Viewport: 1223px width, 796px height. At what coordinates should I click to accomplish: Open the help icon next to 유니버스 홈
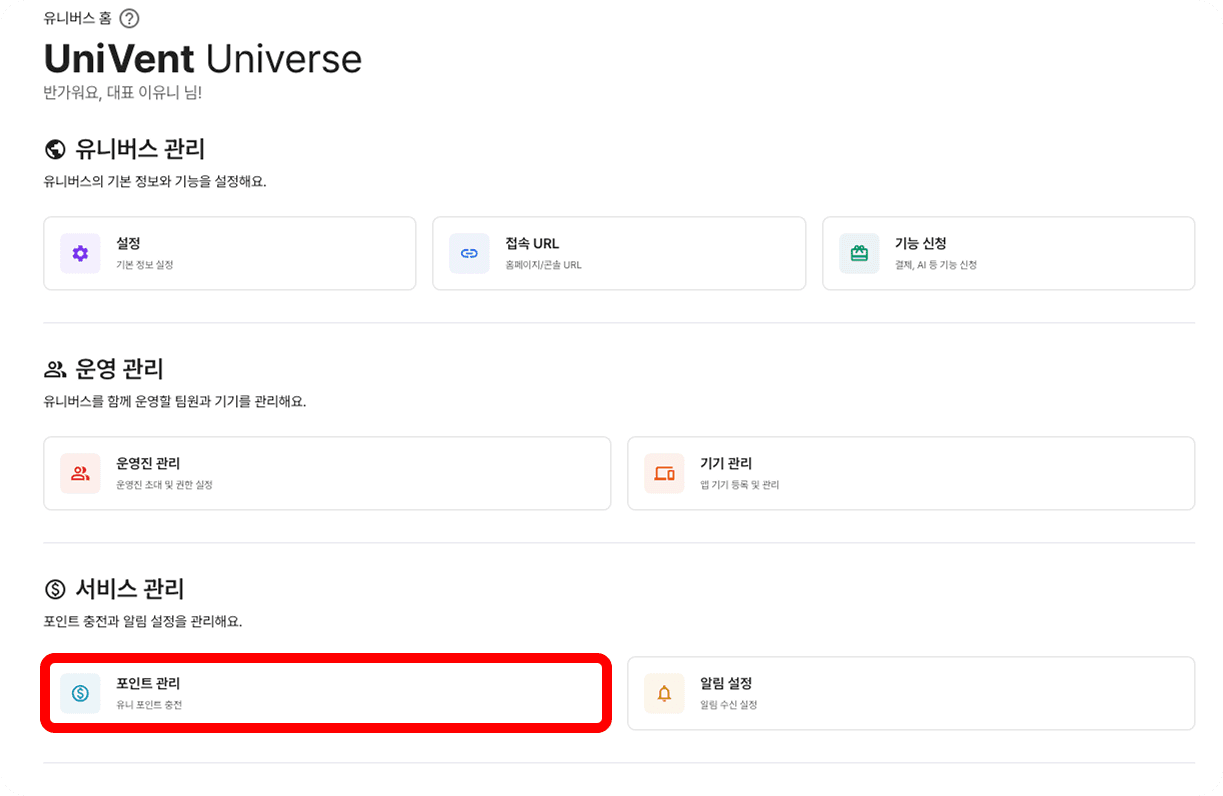[129, 18]
